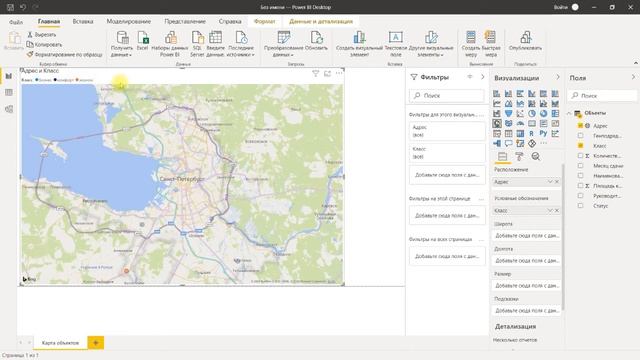Select the Pie chart visualization
Screen dimensions: 640x360
[532, 113]
